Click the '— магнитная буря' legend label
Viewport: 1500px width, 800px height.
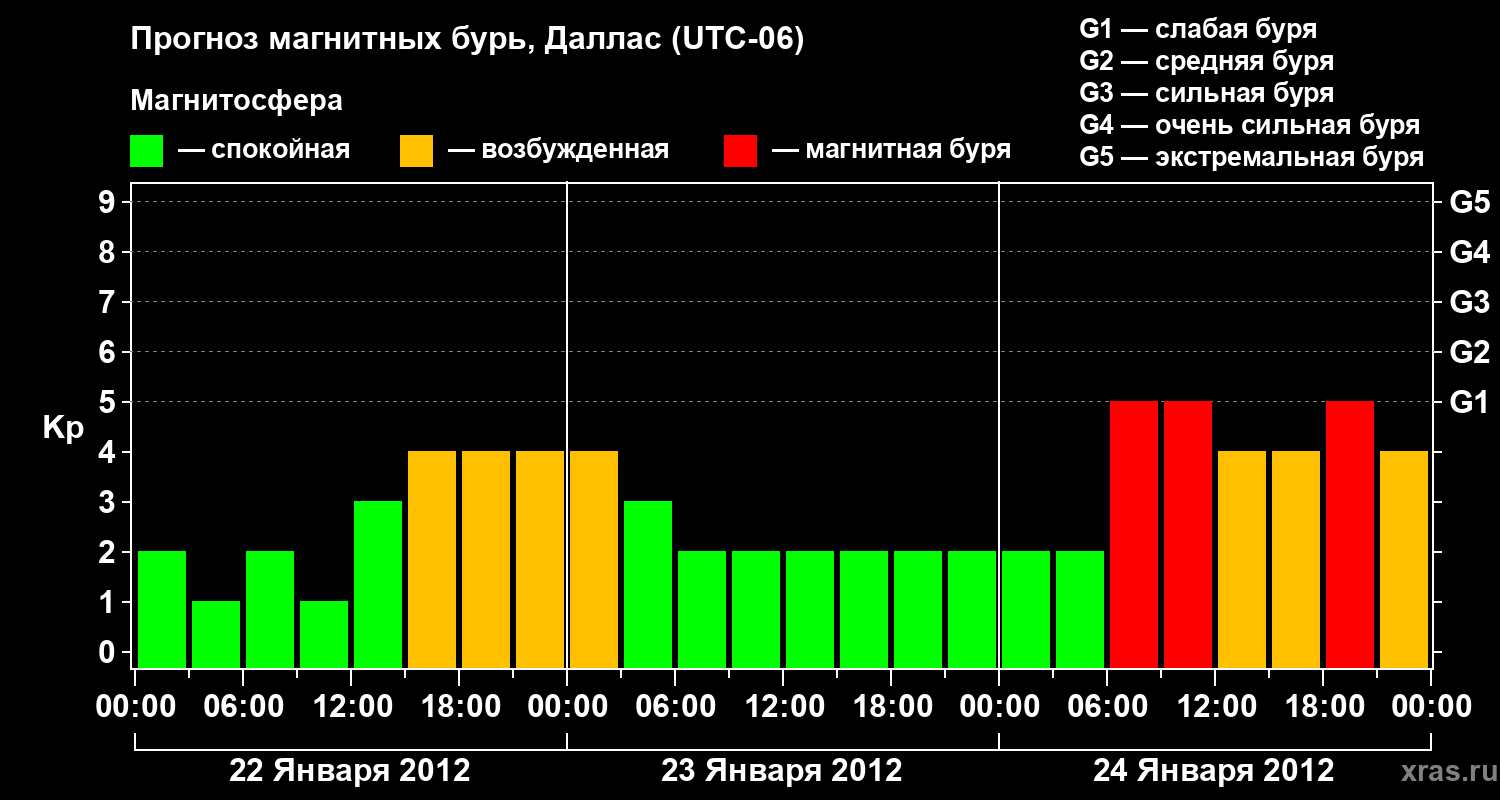click(891, 151)
